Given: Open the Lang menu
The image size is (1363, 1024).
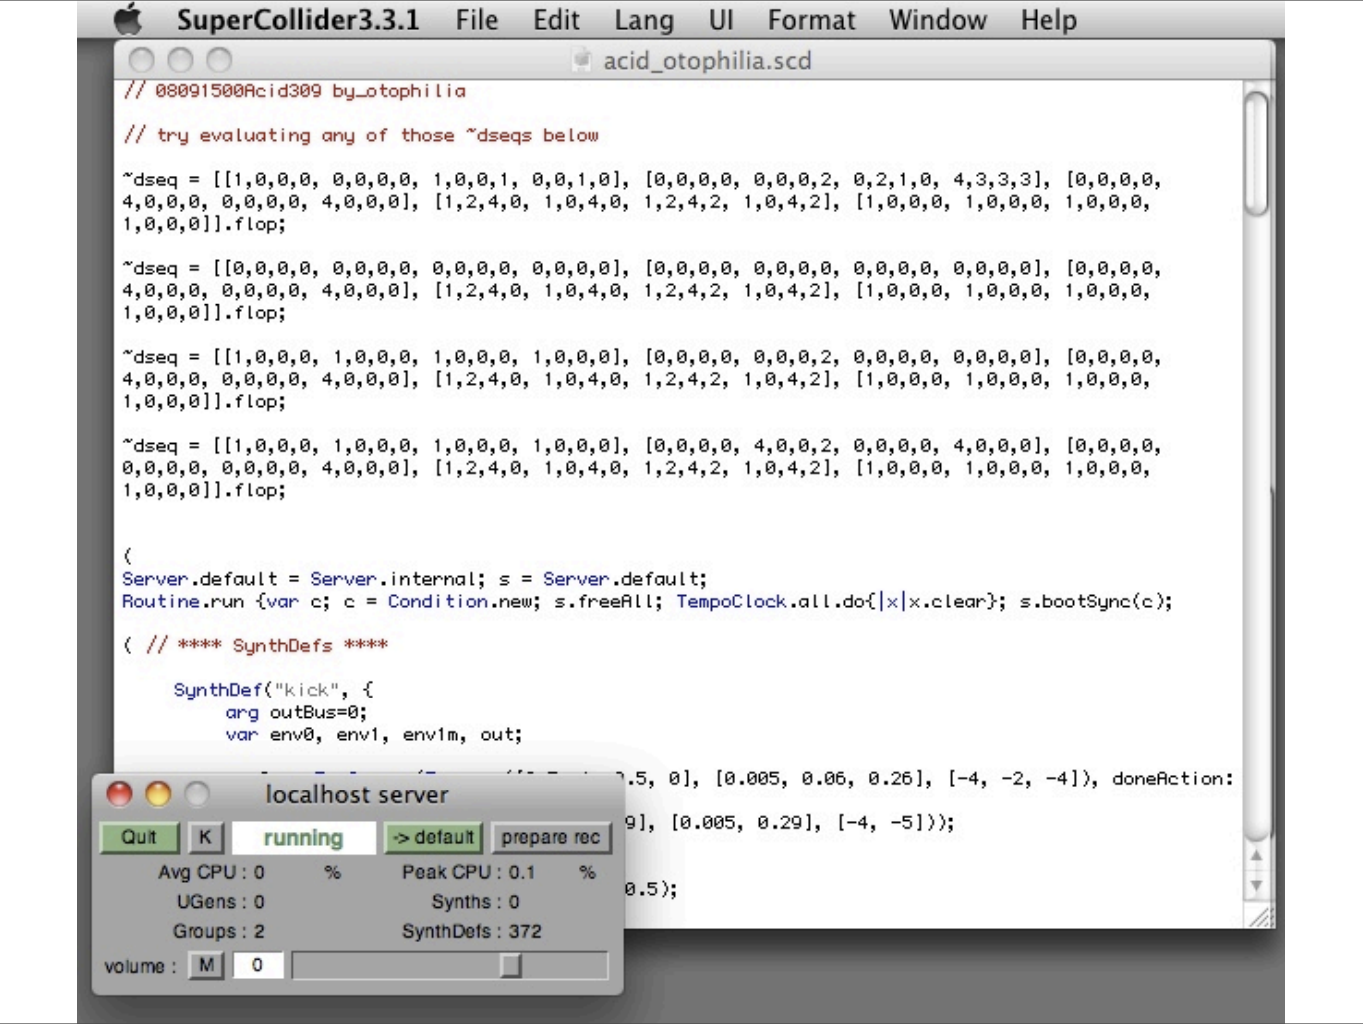Looking at the screenshot, I should tap(644, 20).
